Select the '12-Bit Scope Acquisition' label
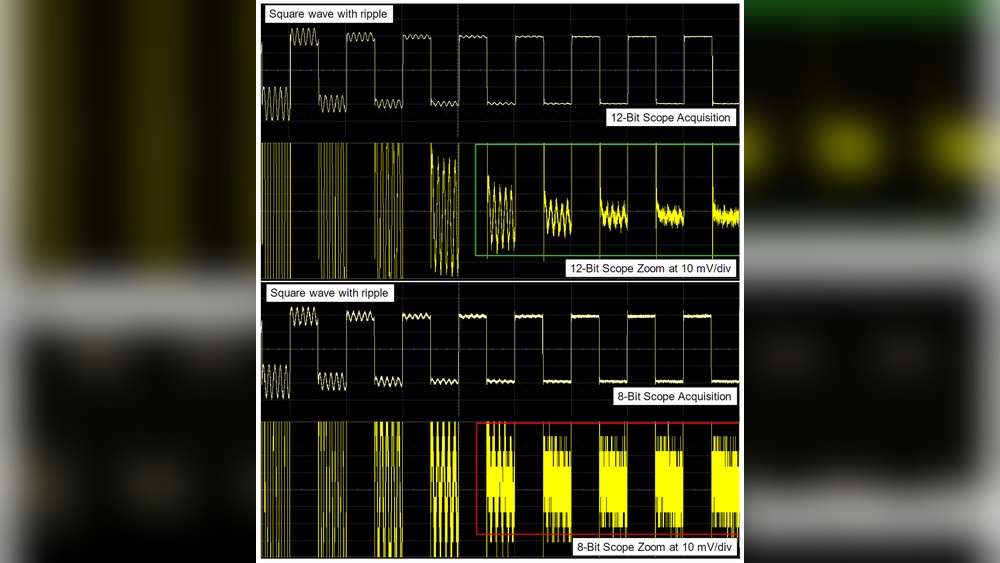Image resolution: width=1000 pixels, height=563 pixels. tap(670, 117)
